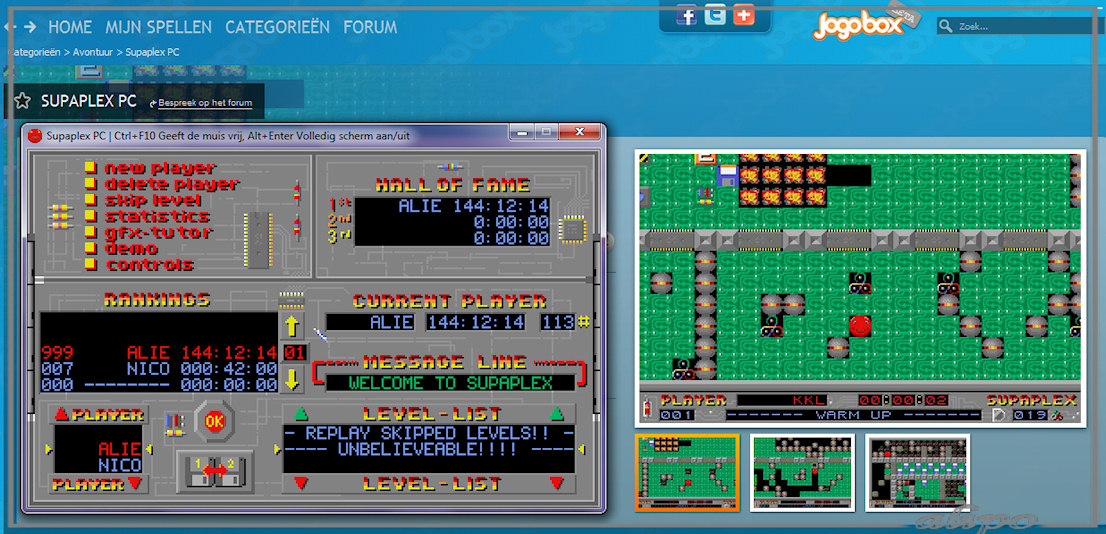Image resolution: width=1106 pixels, height=534 pixels.
Task: Open the FORUM menu
Action: coord(370,28)
